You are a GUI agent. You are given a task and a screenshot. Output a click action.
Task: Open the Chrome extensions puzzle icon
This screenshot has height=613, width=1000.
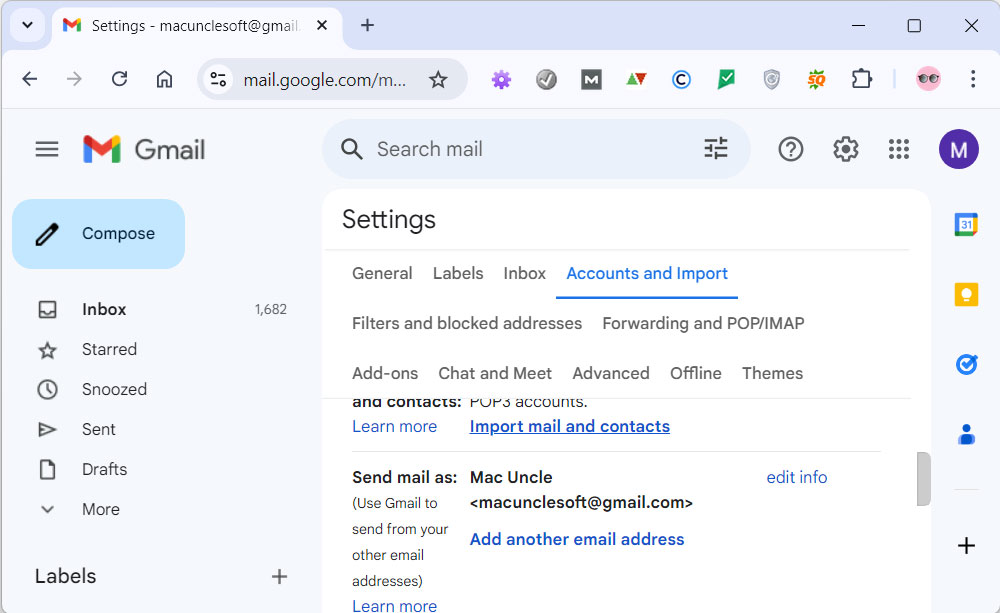click(x=861, y=78)
